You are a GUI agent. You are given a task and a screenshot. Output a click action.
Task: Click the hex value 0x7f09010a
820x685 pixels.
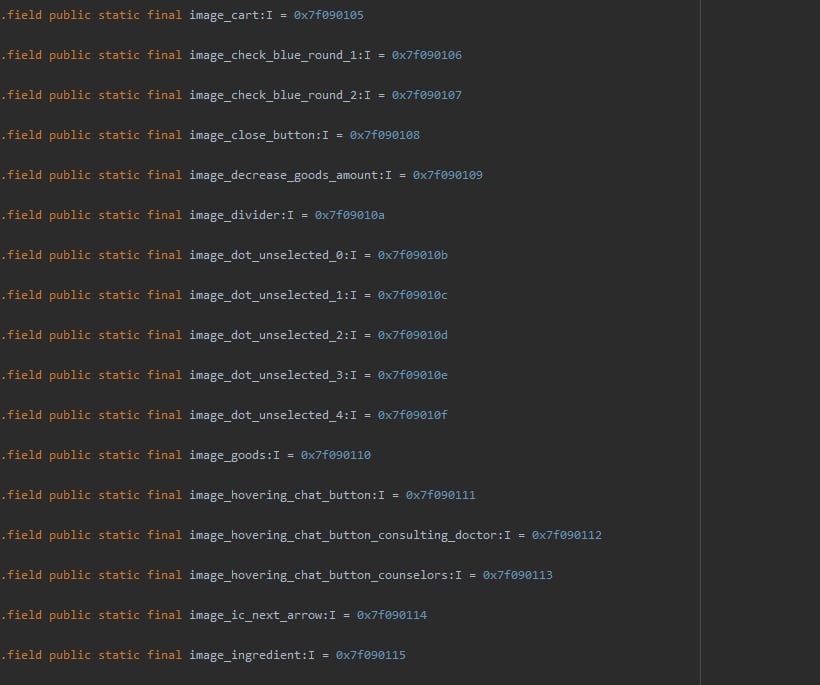click(349, 215)
